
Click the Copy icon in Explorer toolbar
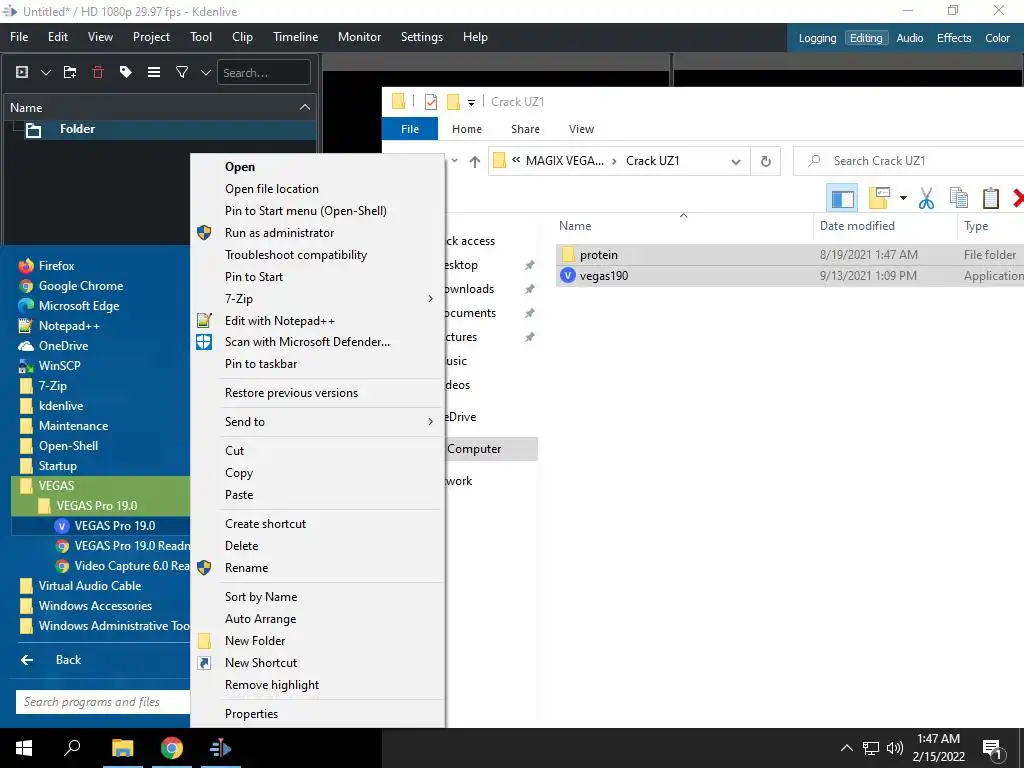click(x=958, y=198)
